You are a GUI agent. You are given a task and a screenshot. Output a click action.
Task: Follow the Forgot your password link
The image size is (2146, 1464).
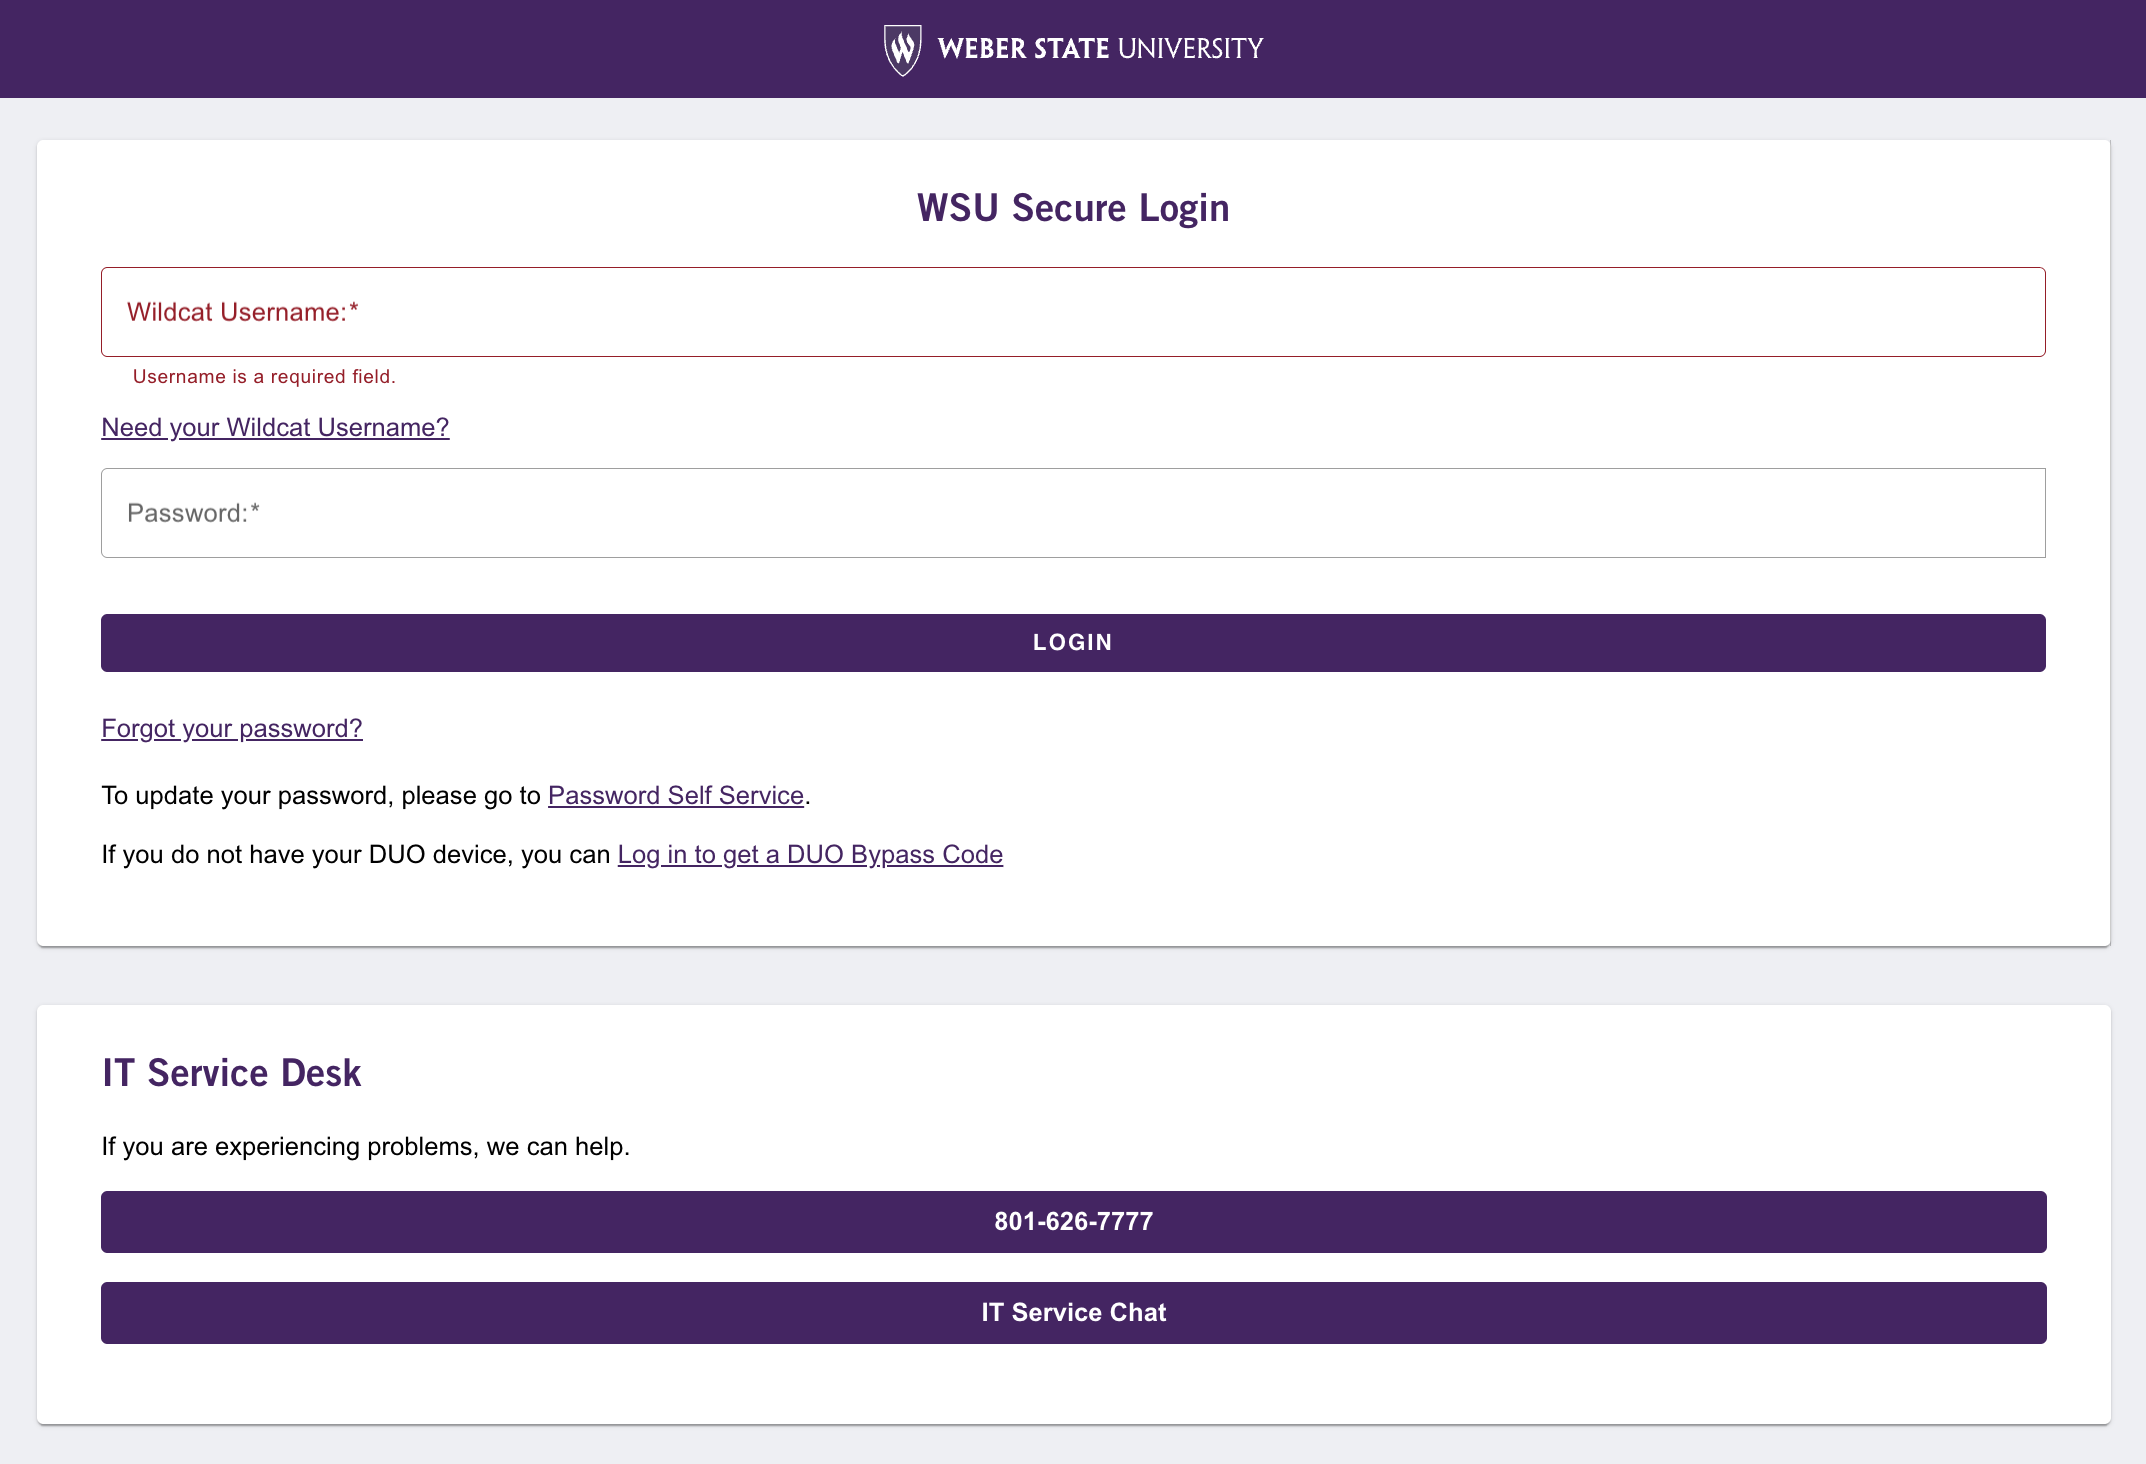(232, 728)
